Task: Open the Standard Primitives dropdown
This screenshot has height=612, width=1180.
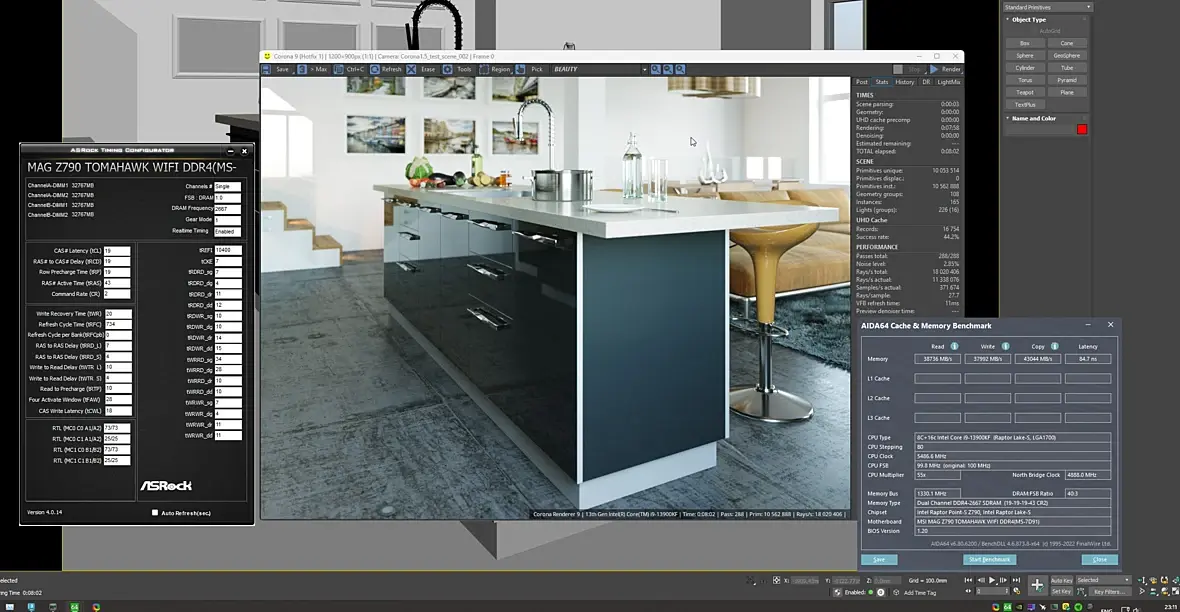Action: point(1047,7)
